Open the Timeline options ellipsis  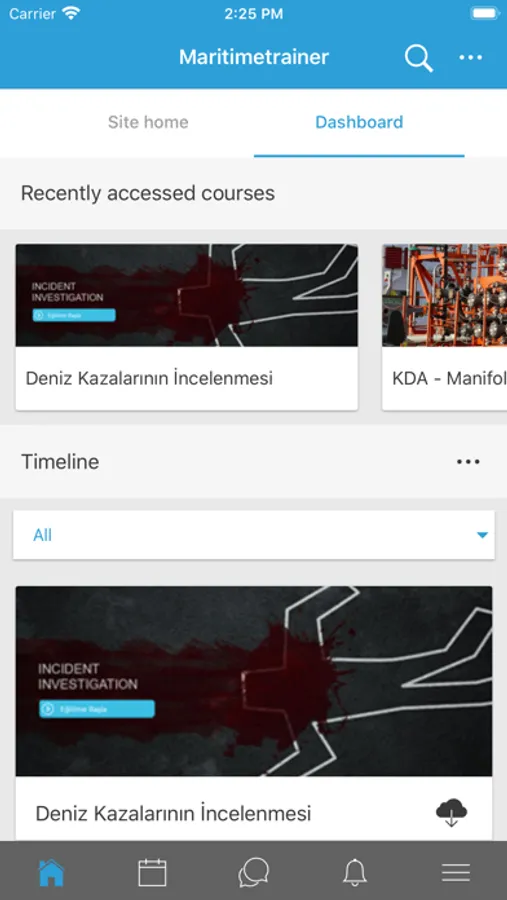click(468, 461)
